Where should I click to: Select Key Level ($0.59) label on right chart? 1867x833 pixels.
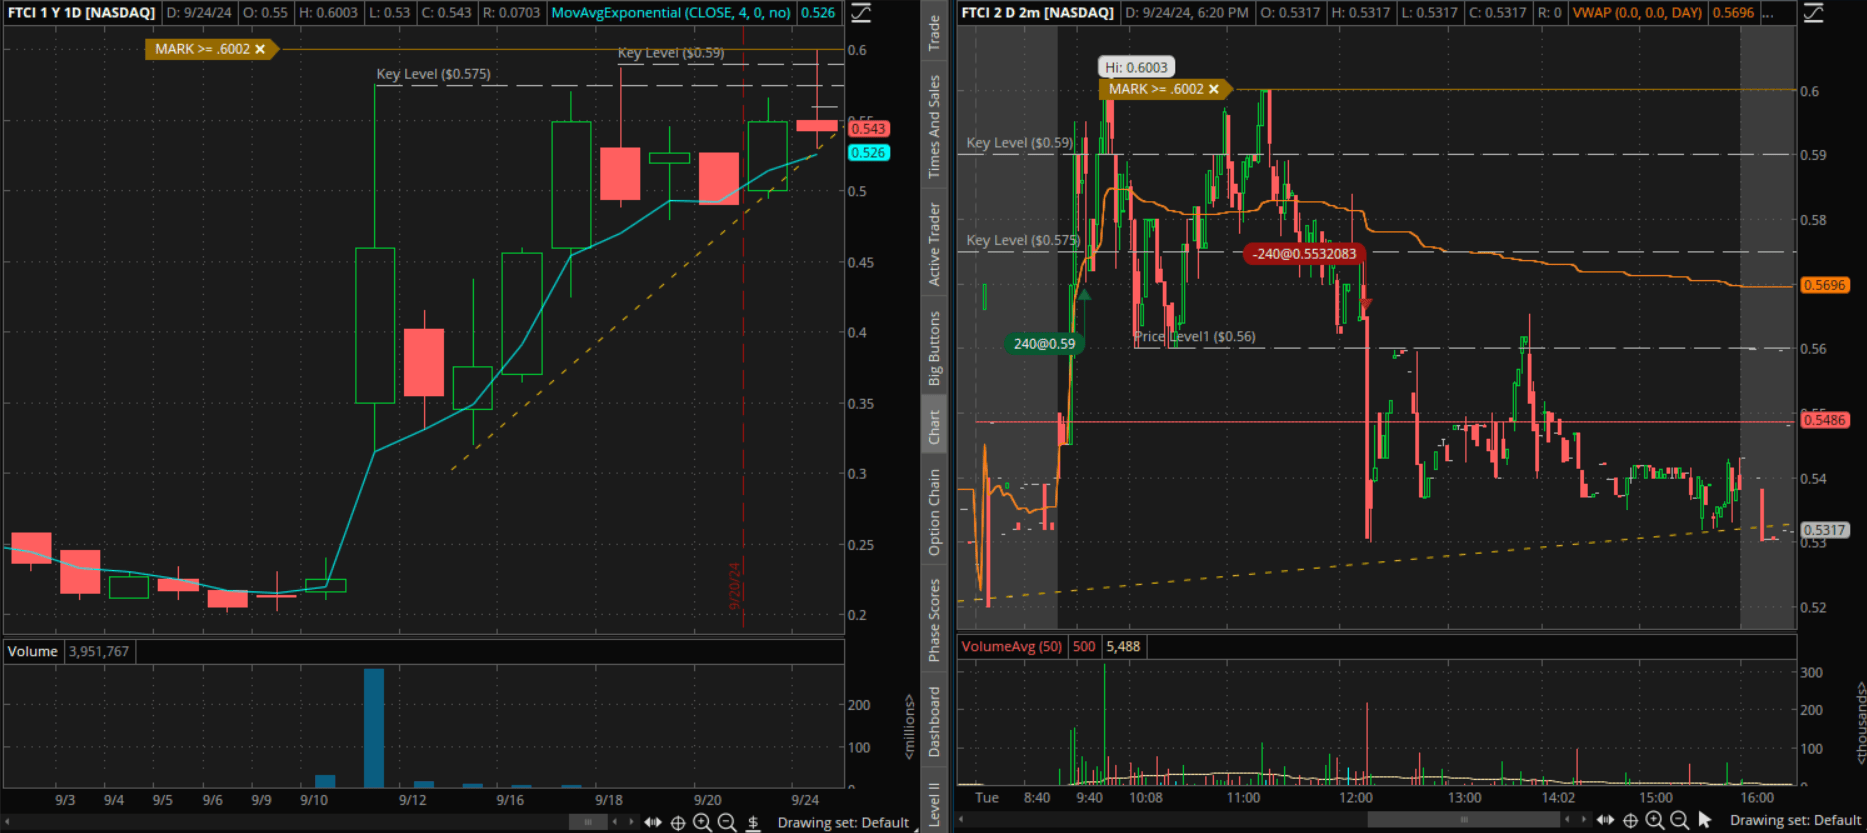click(x=1019, y=142)
